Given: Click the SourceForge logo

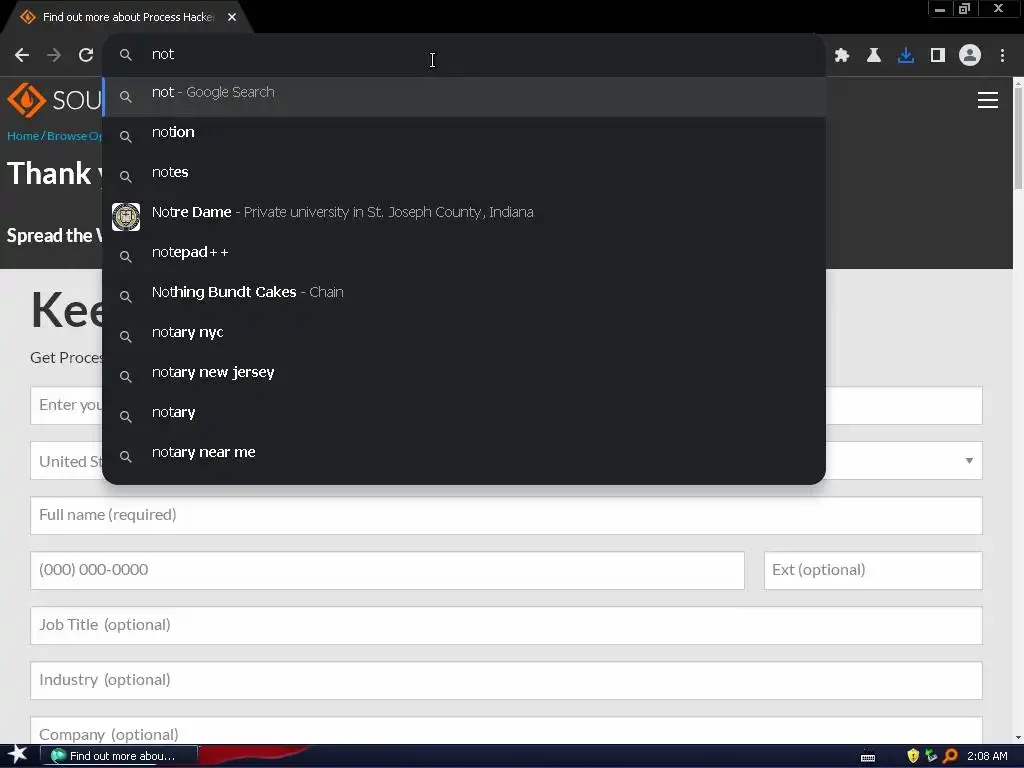Looking at the screenshot, I should (x=54, y=100).
